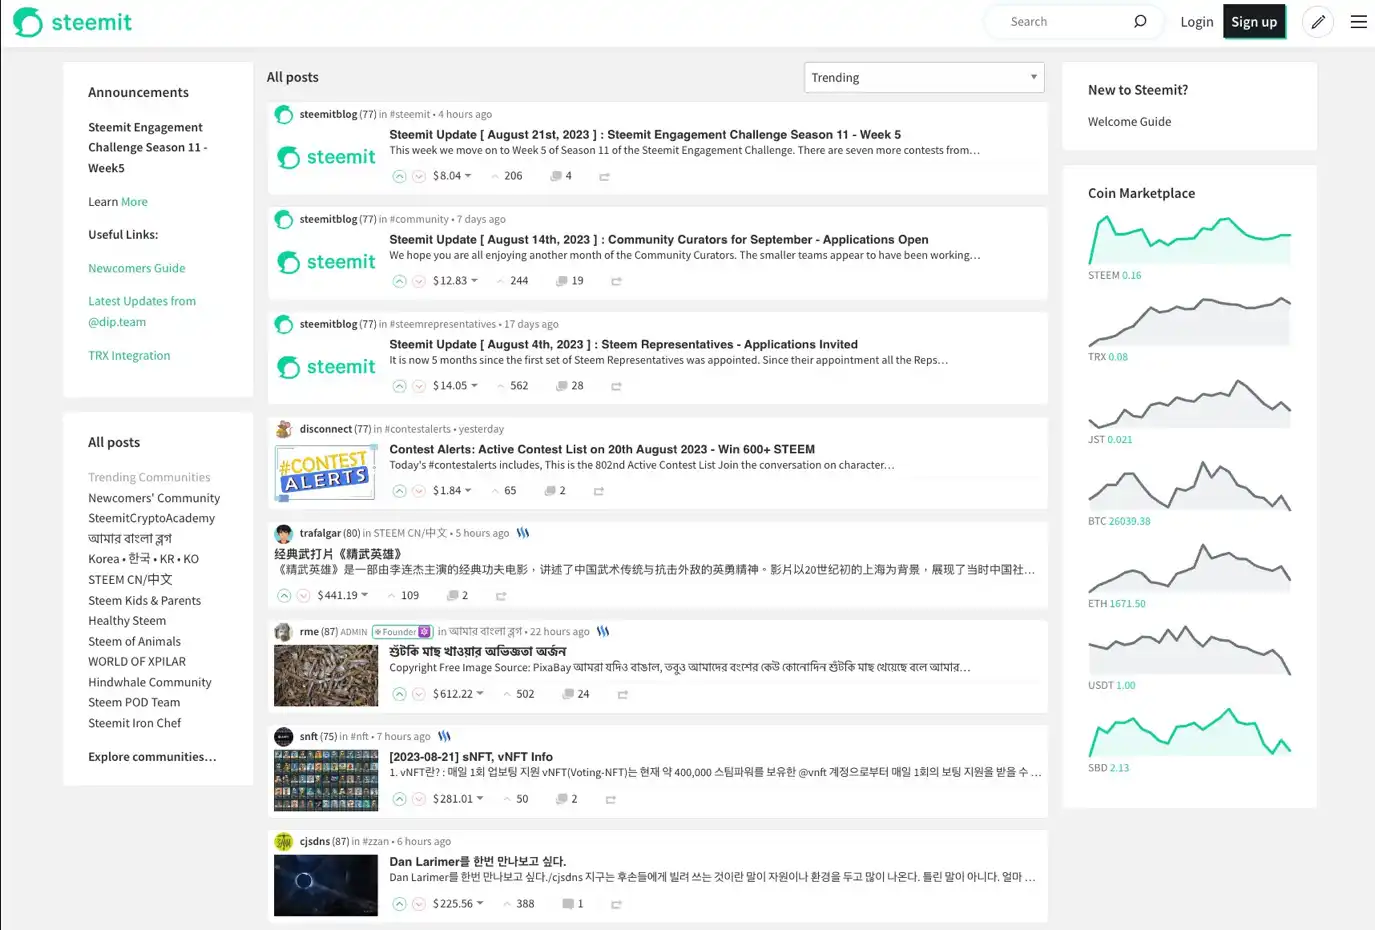Viewport: 1375px width, 930px height.
Task: Open comments icon on the August 21st update post
Action: click(557, 175)
